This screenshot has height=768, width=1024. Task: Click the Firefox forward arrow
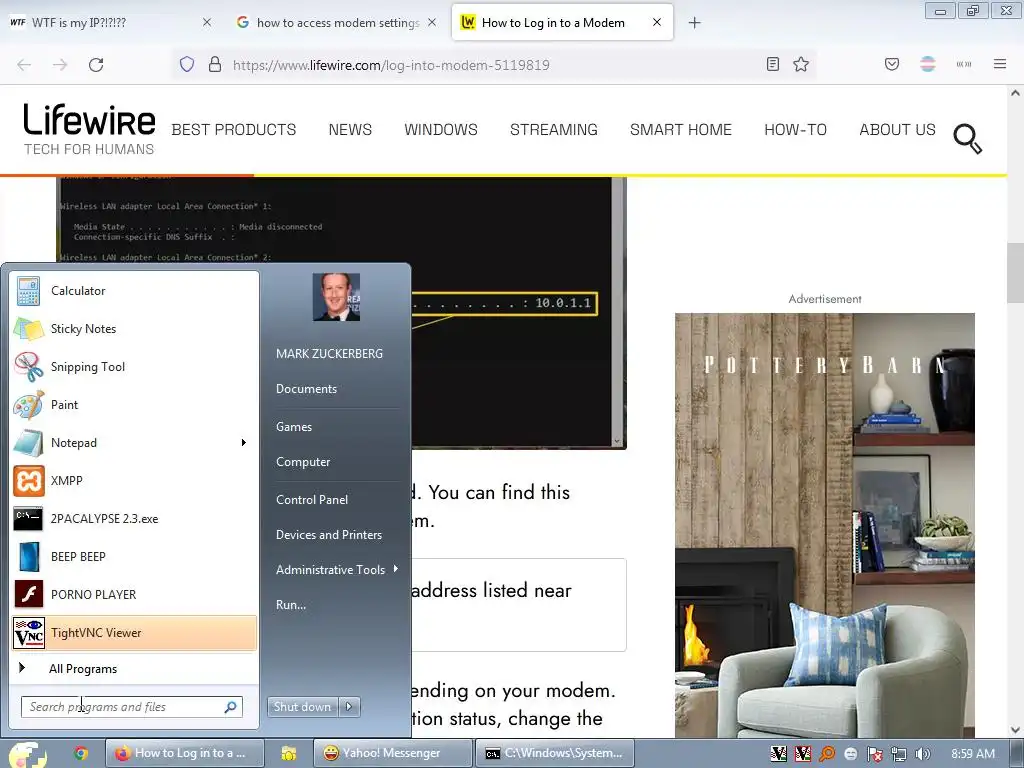[60, 65]
